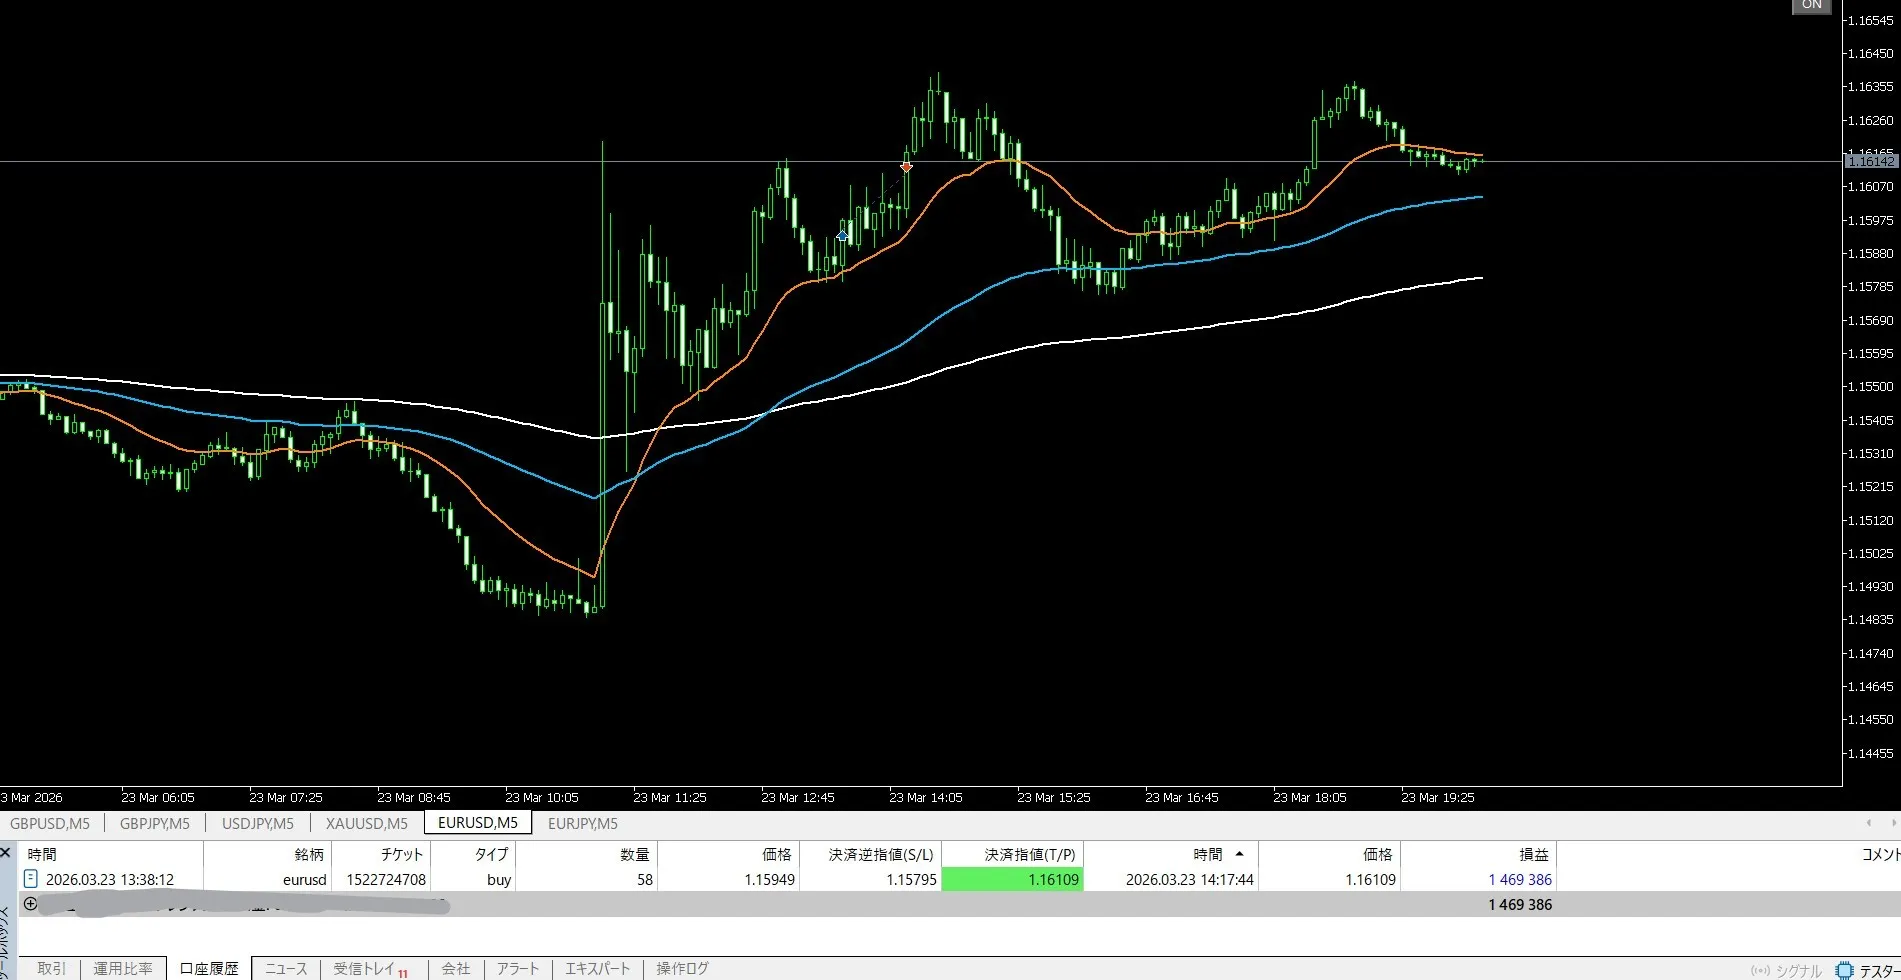Open the エキスパート tab
Viewport: 1901px width, 980px height.
[597, 968]
